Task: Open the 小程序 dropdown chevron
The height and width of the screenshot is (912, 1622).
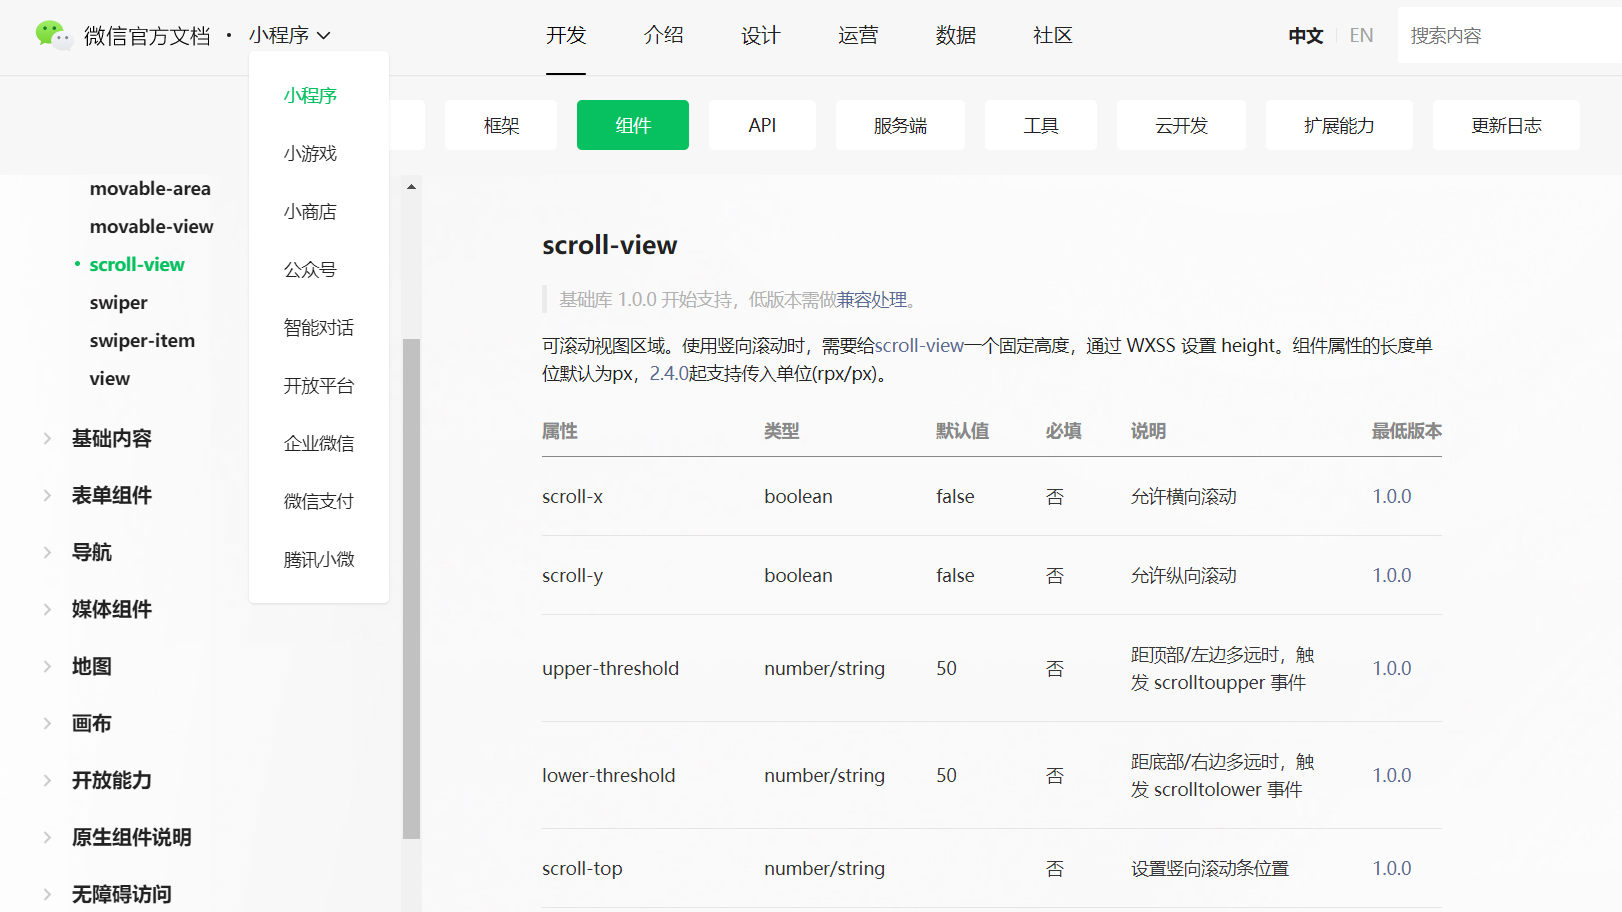Action: 323,36
